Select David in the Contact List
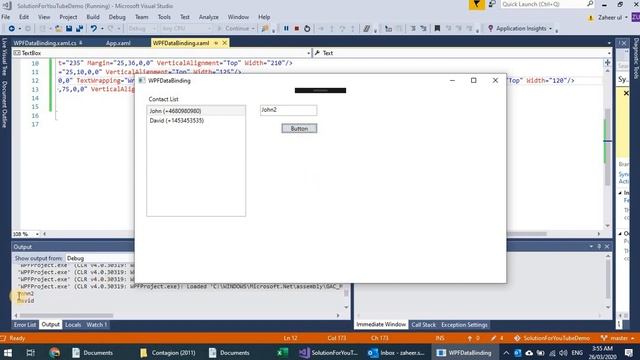The width and height of the screenshot is (640, 360). tap(196, 121)
